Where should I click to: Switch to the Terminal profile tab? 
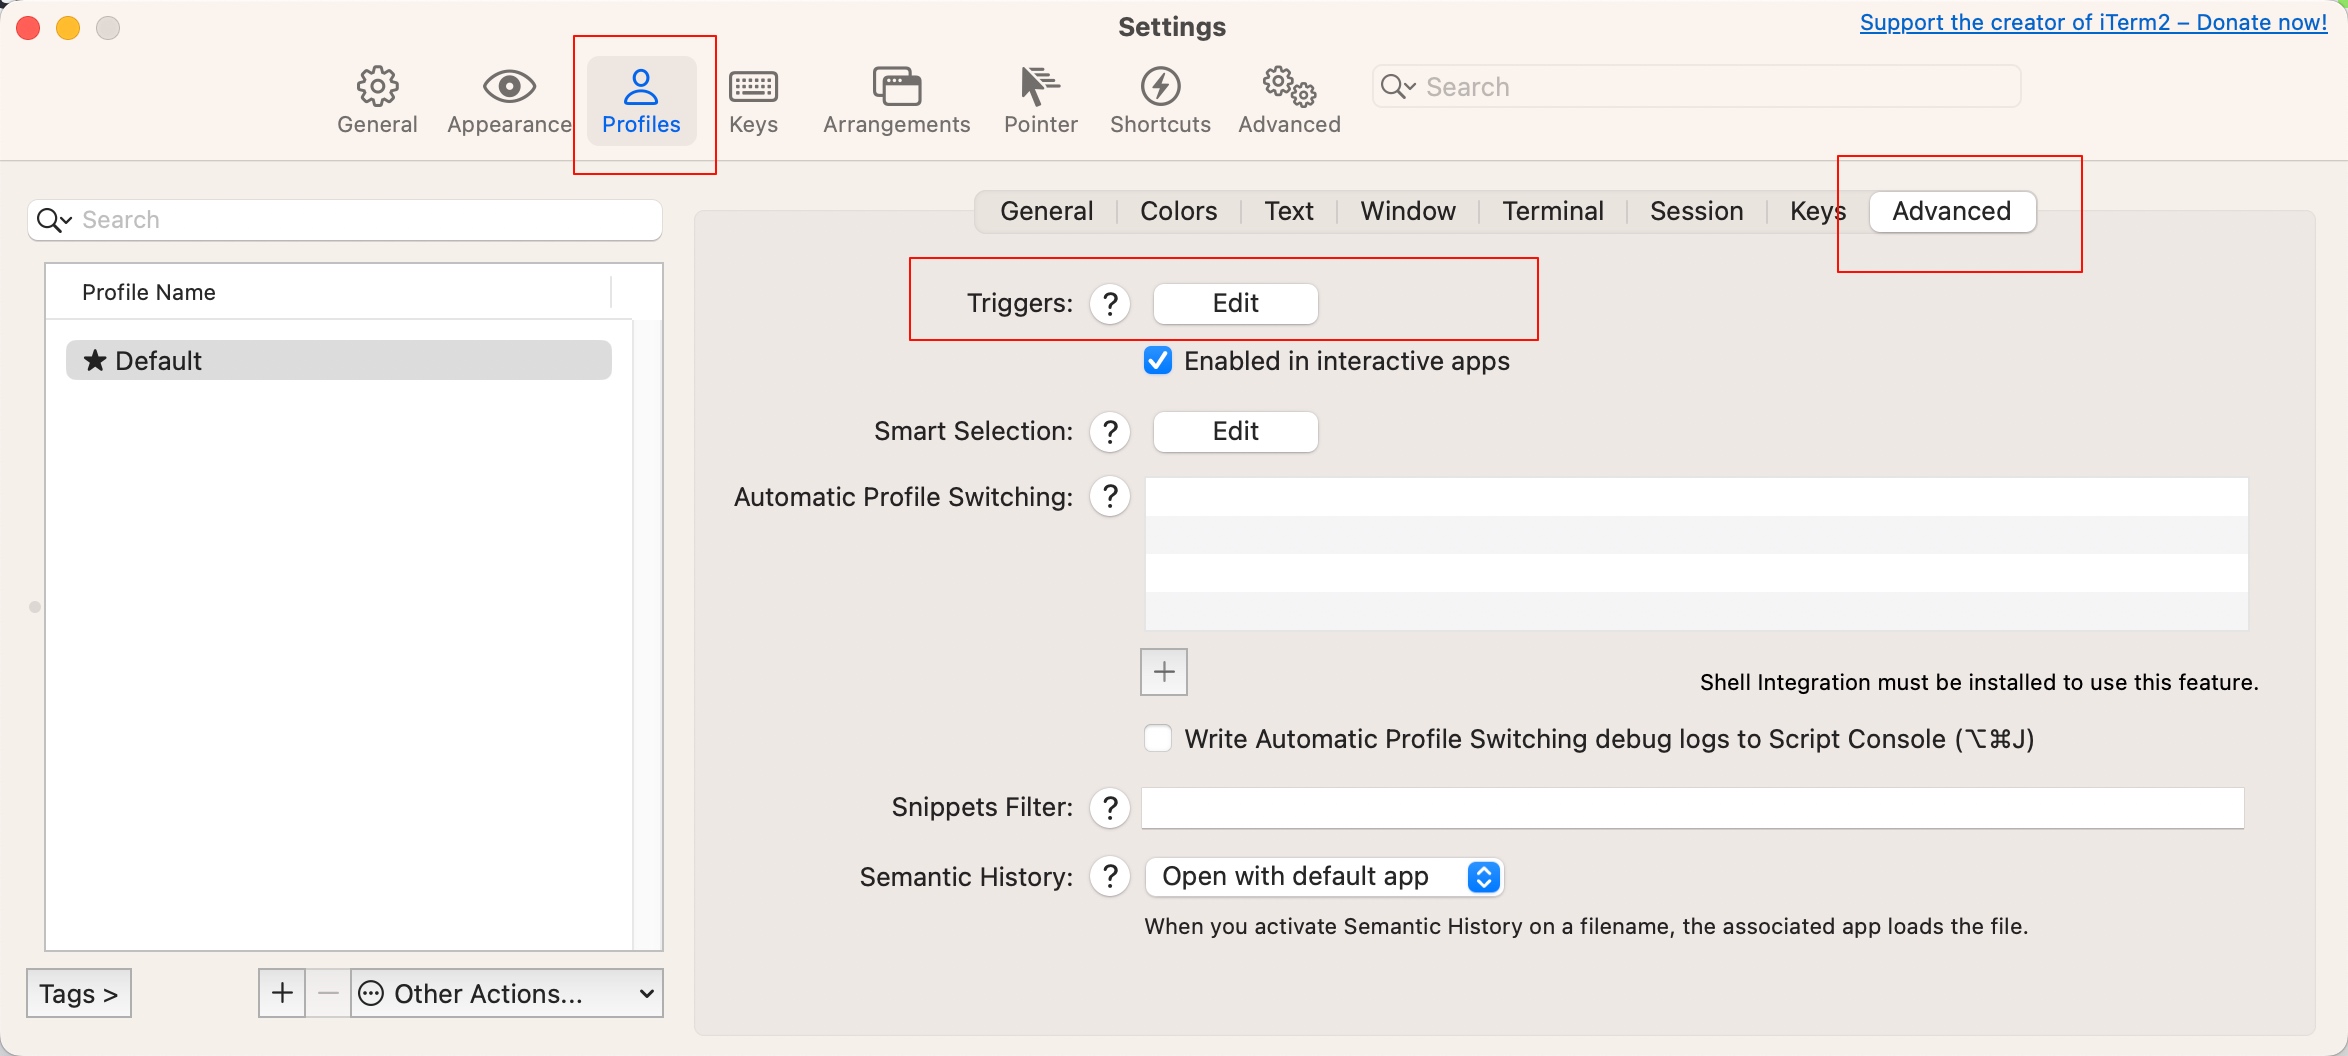[x=1552, y=212]
